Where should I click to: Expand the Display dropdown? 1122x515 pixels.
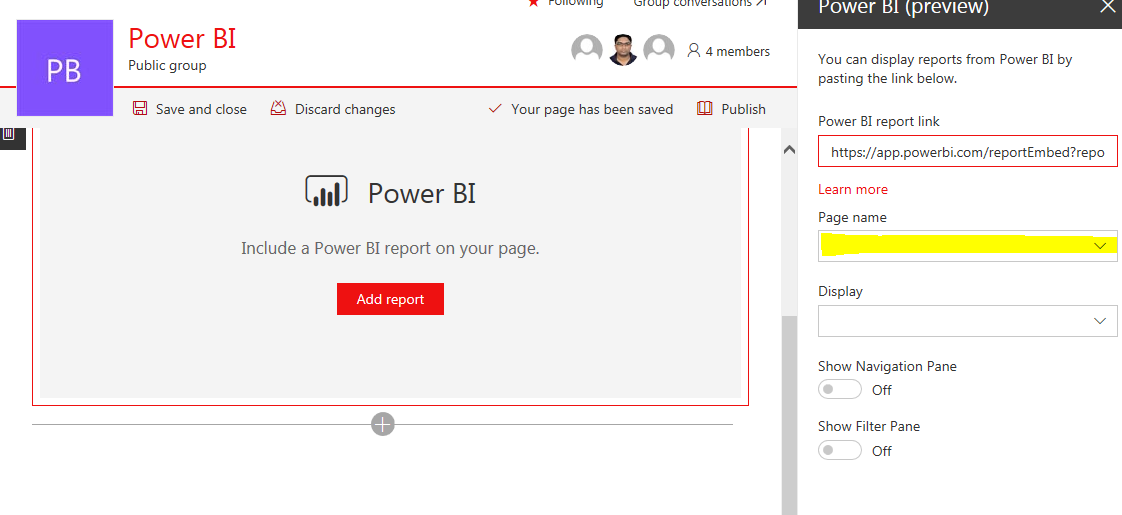(x=967, y=320)
